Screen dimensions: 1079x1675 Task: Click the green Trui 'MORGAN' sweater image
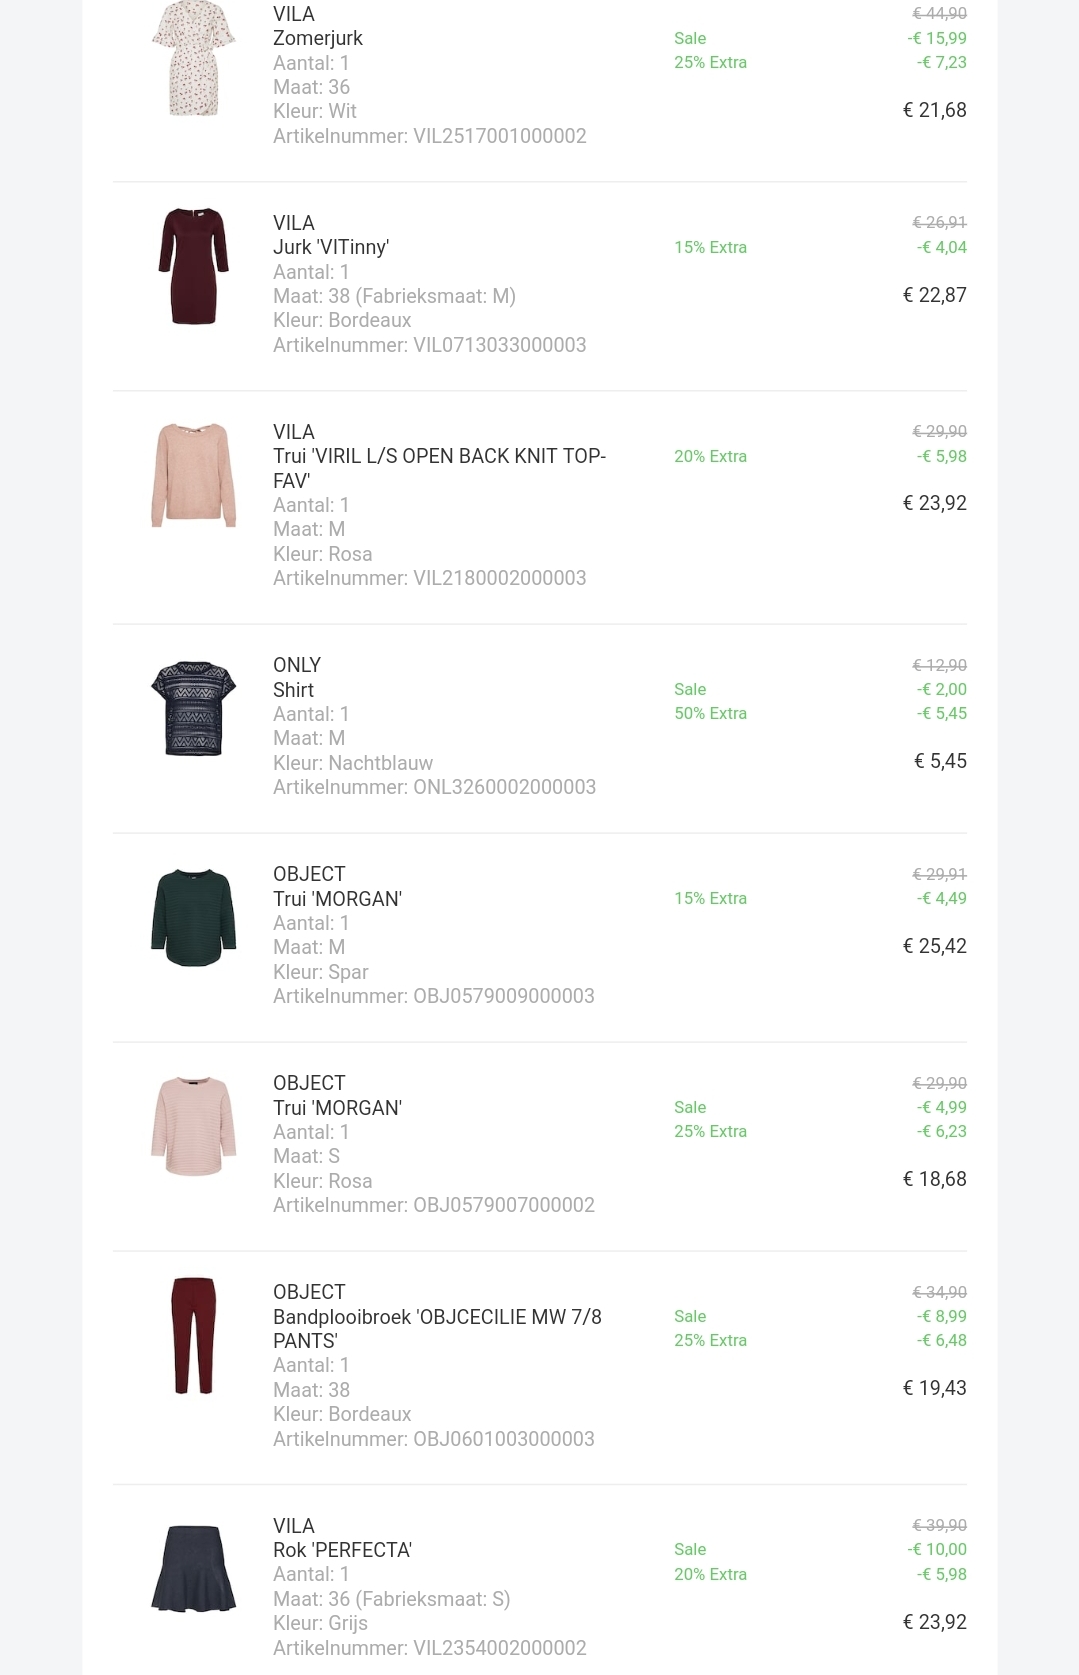[193, 917]
